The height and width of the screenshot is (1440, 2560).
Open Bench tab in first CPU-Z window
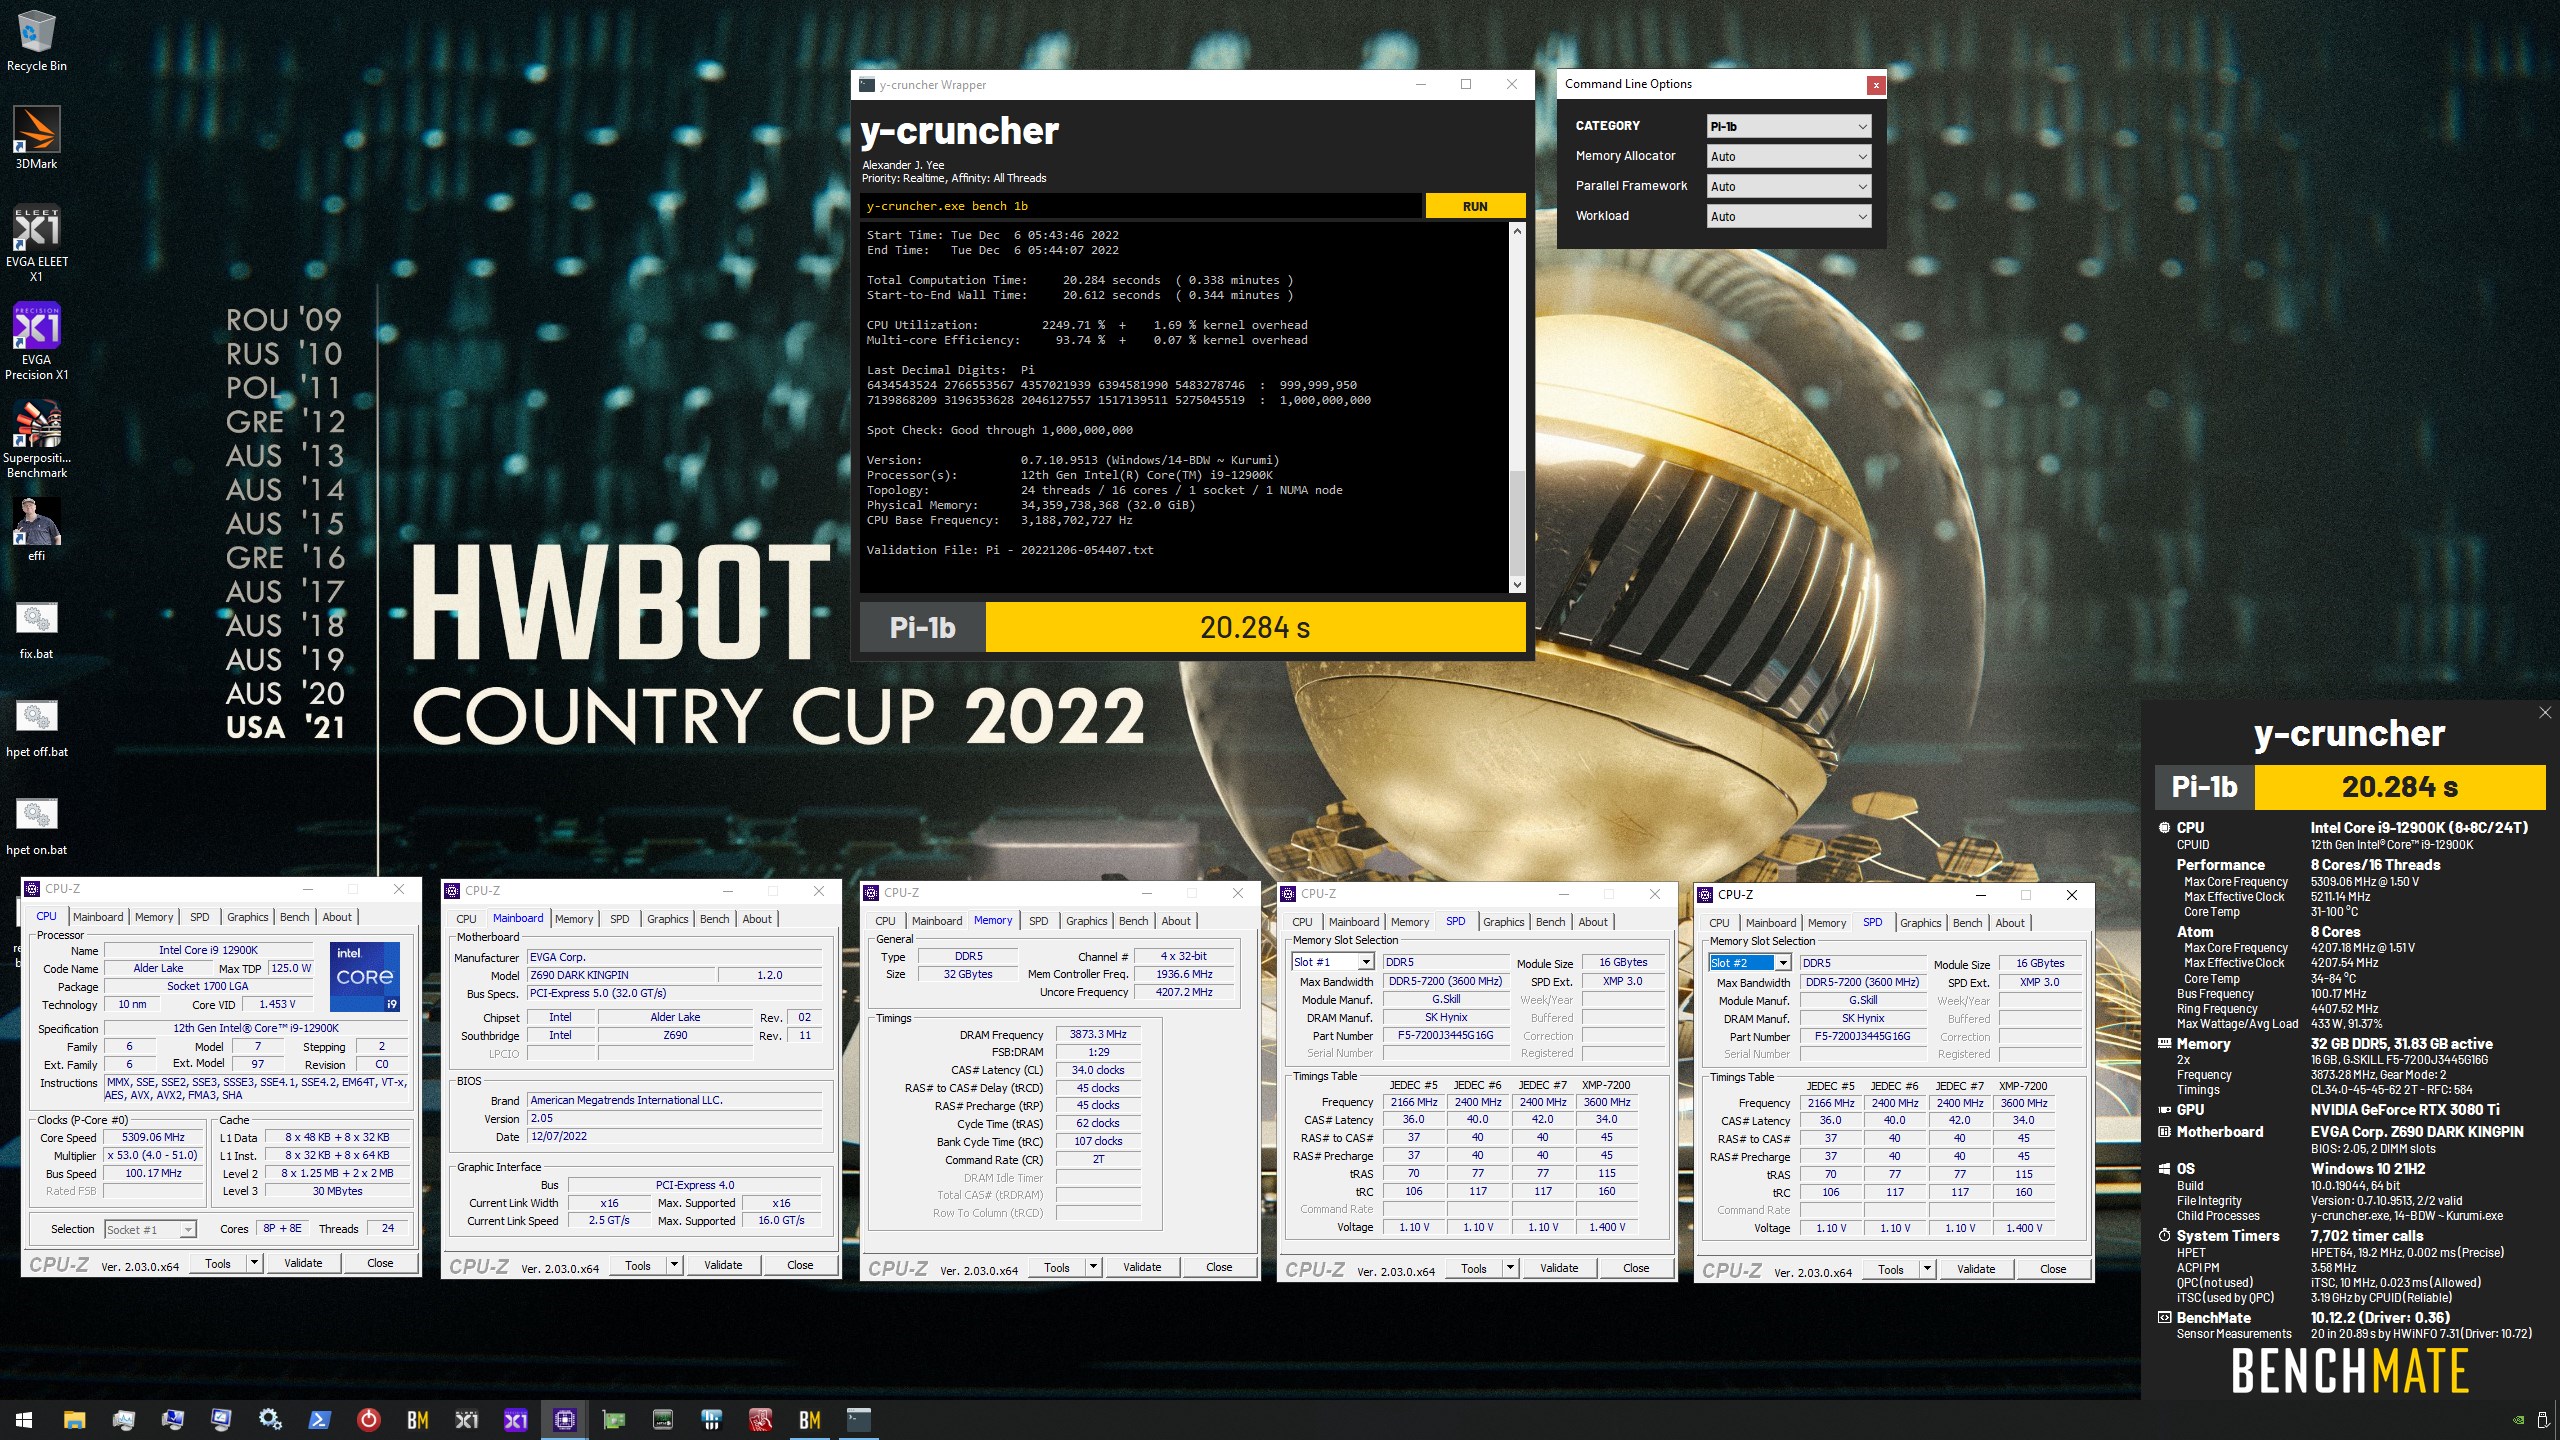click(294, 917)
